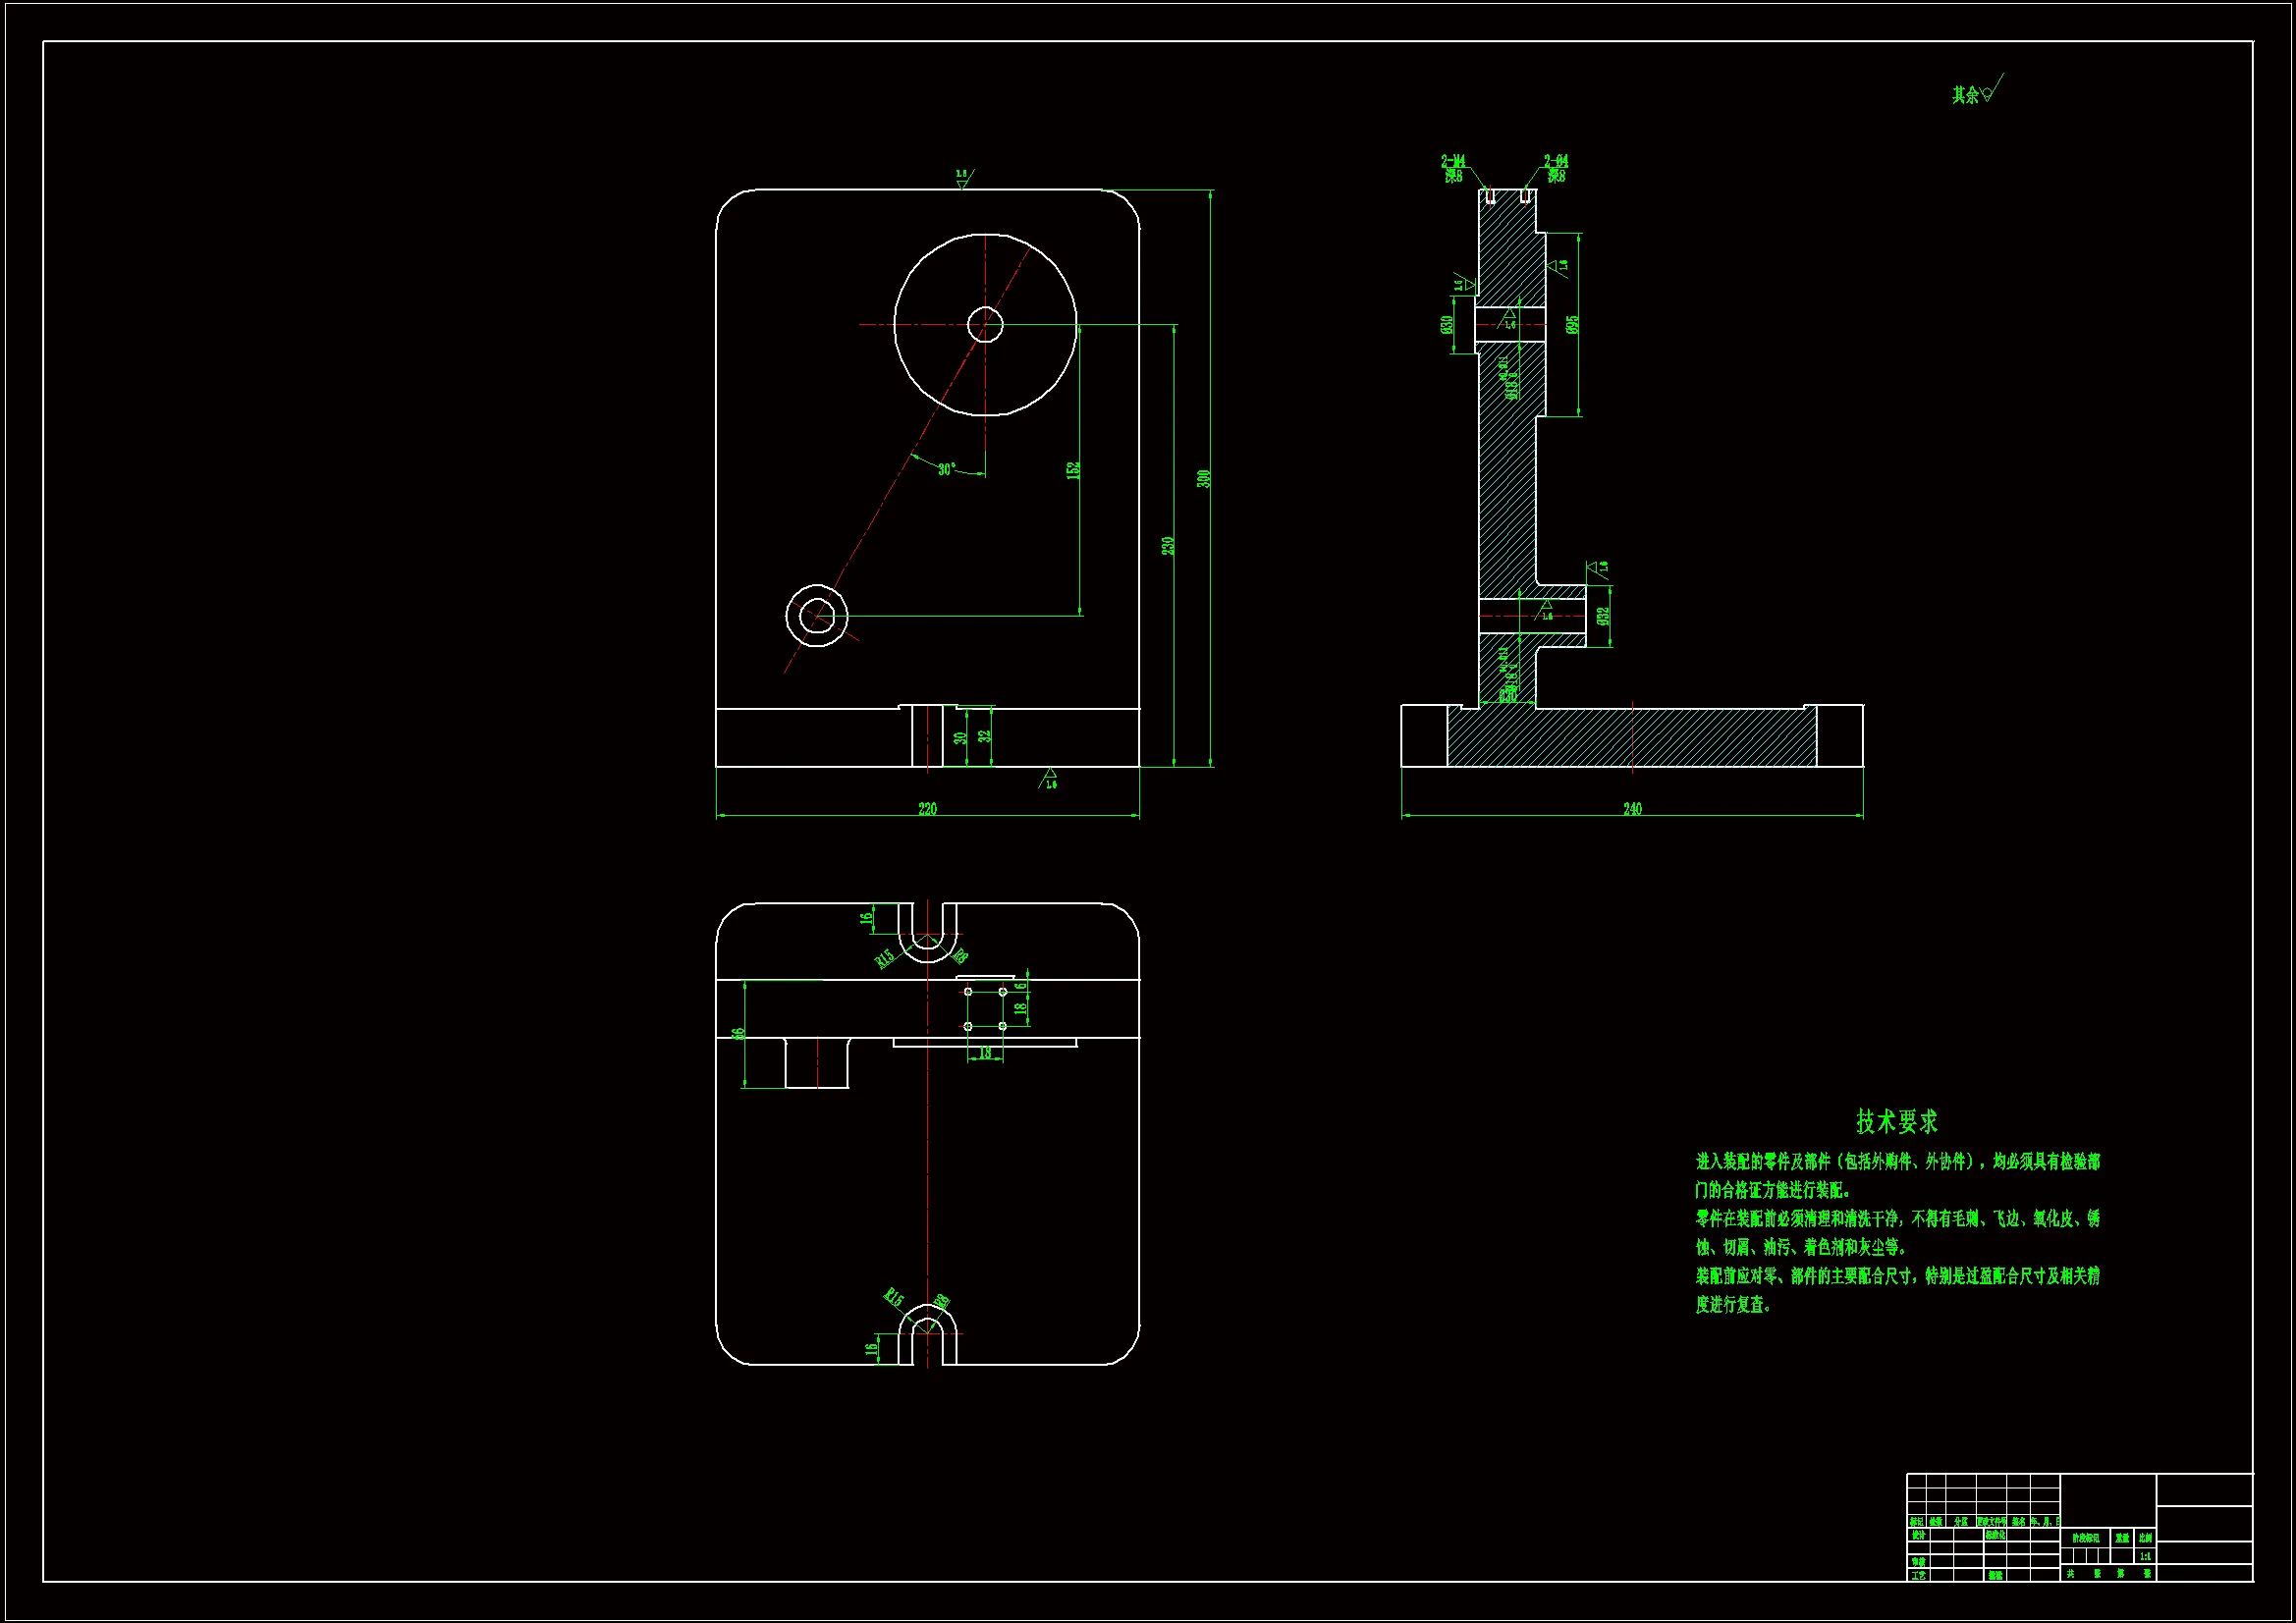The height and width of the screenshot is (1623, 2296).
Task: Select the small center hole in large circle
Action: point(985,324)
